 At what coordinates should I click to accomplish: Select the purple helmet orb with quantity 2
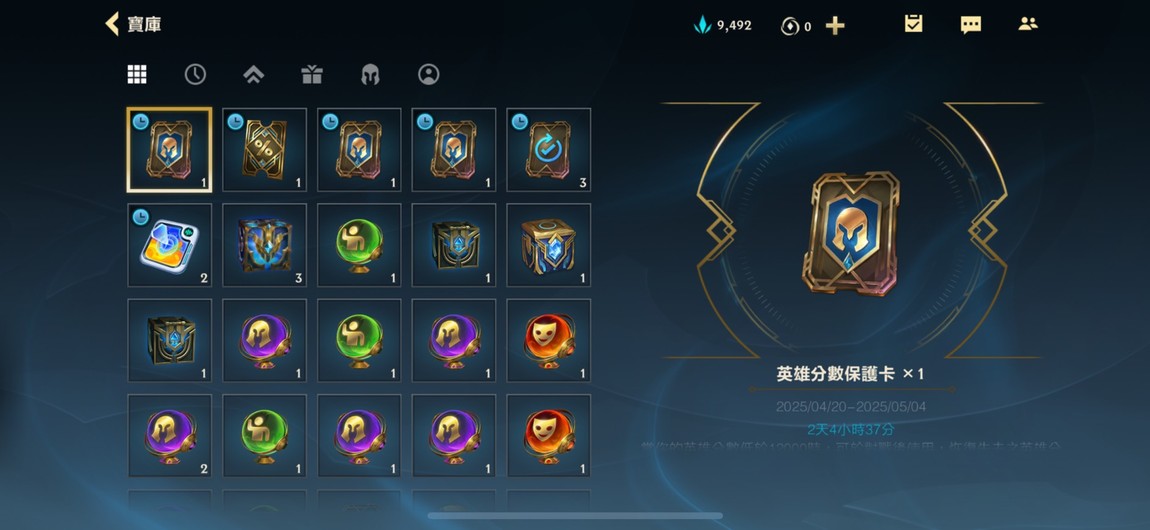coord(169,435)
